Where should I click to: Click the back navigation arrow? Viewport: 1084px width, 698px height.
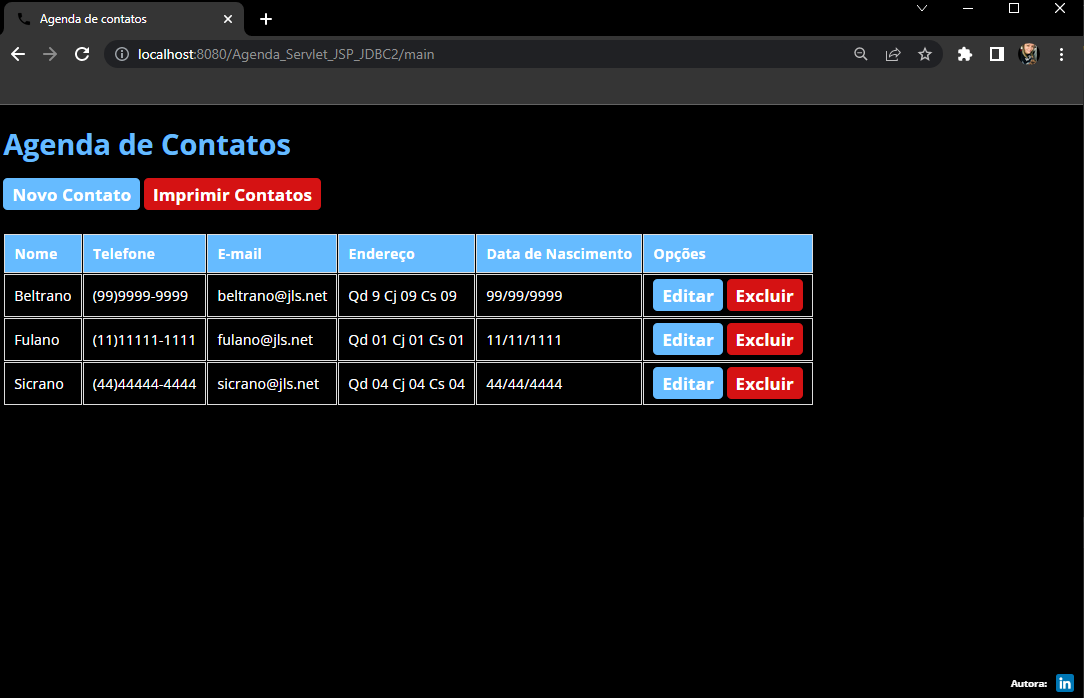tap(17, 54)
